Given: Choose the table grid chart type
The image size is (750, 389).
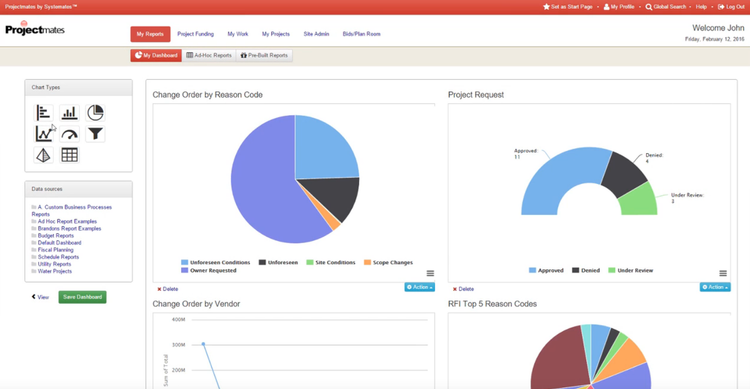Looking at the screenshot, I should click(69, 155).
